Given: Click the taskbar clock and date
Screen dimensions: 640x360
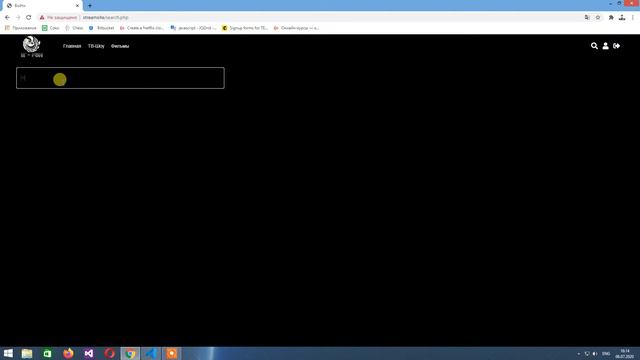Looking at the screenshot, I should tap(625, 354).
